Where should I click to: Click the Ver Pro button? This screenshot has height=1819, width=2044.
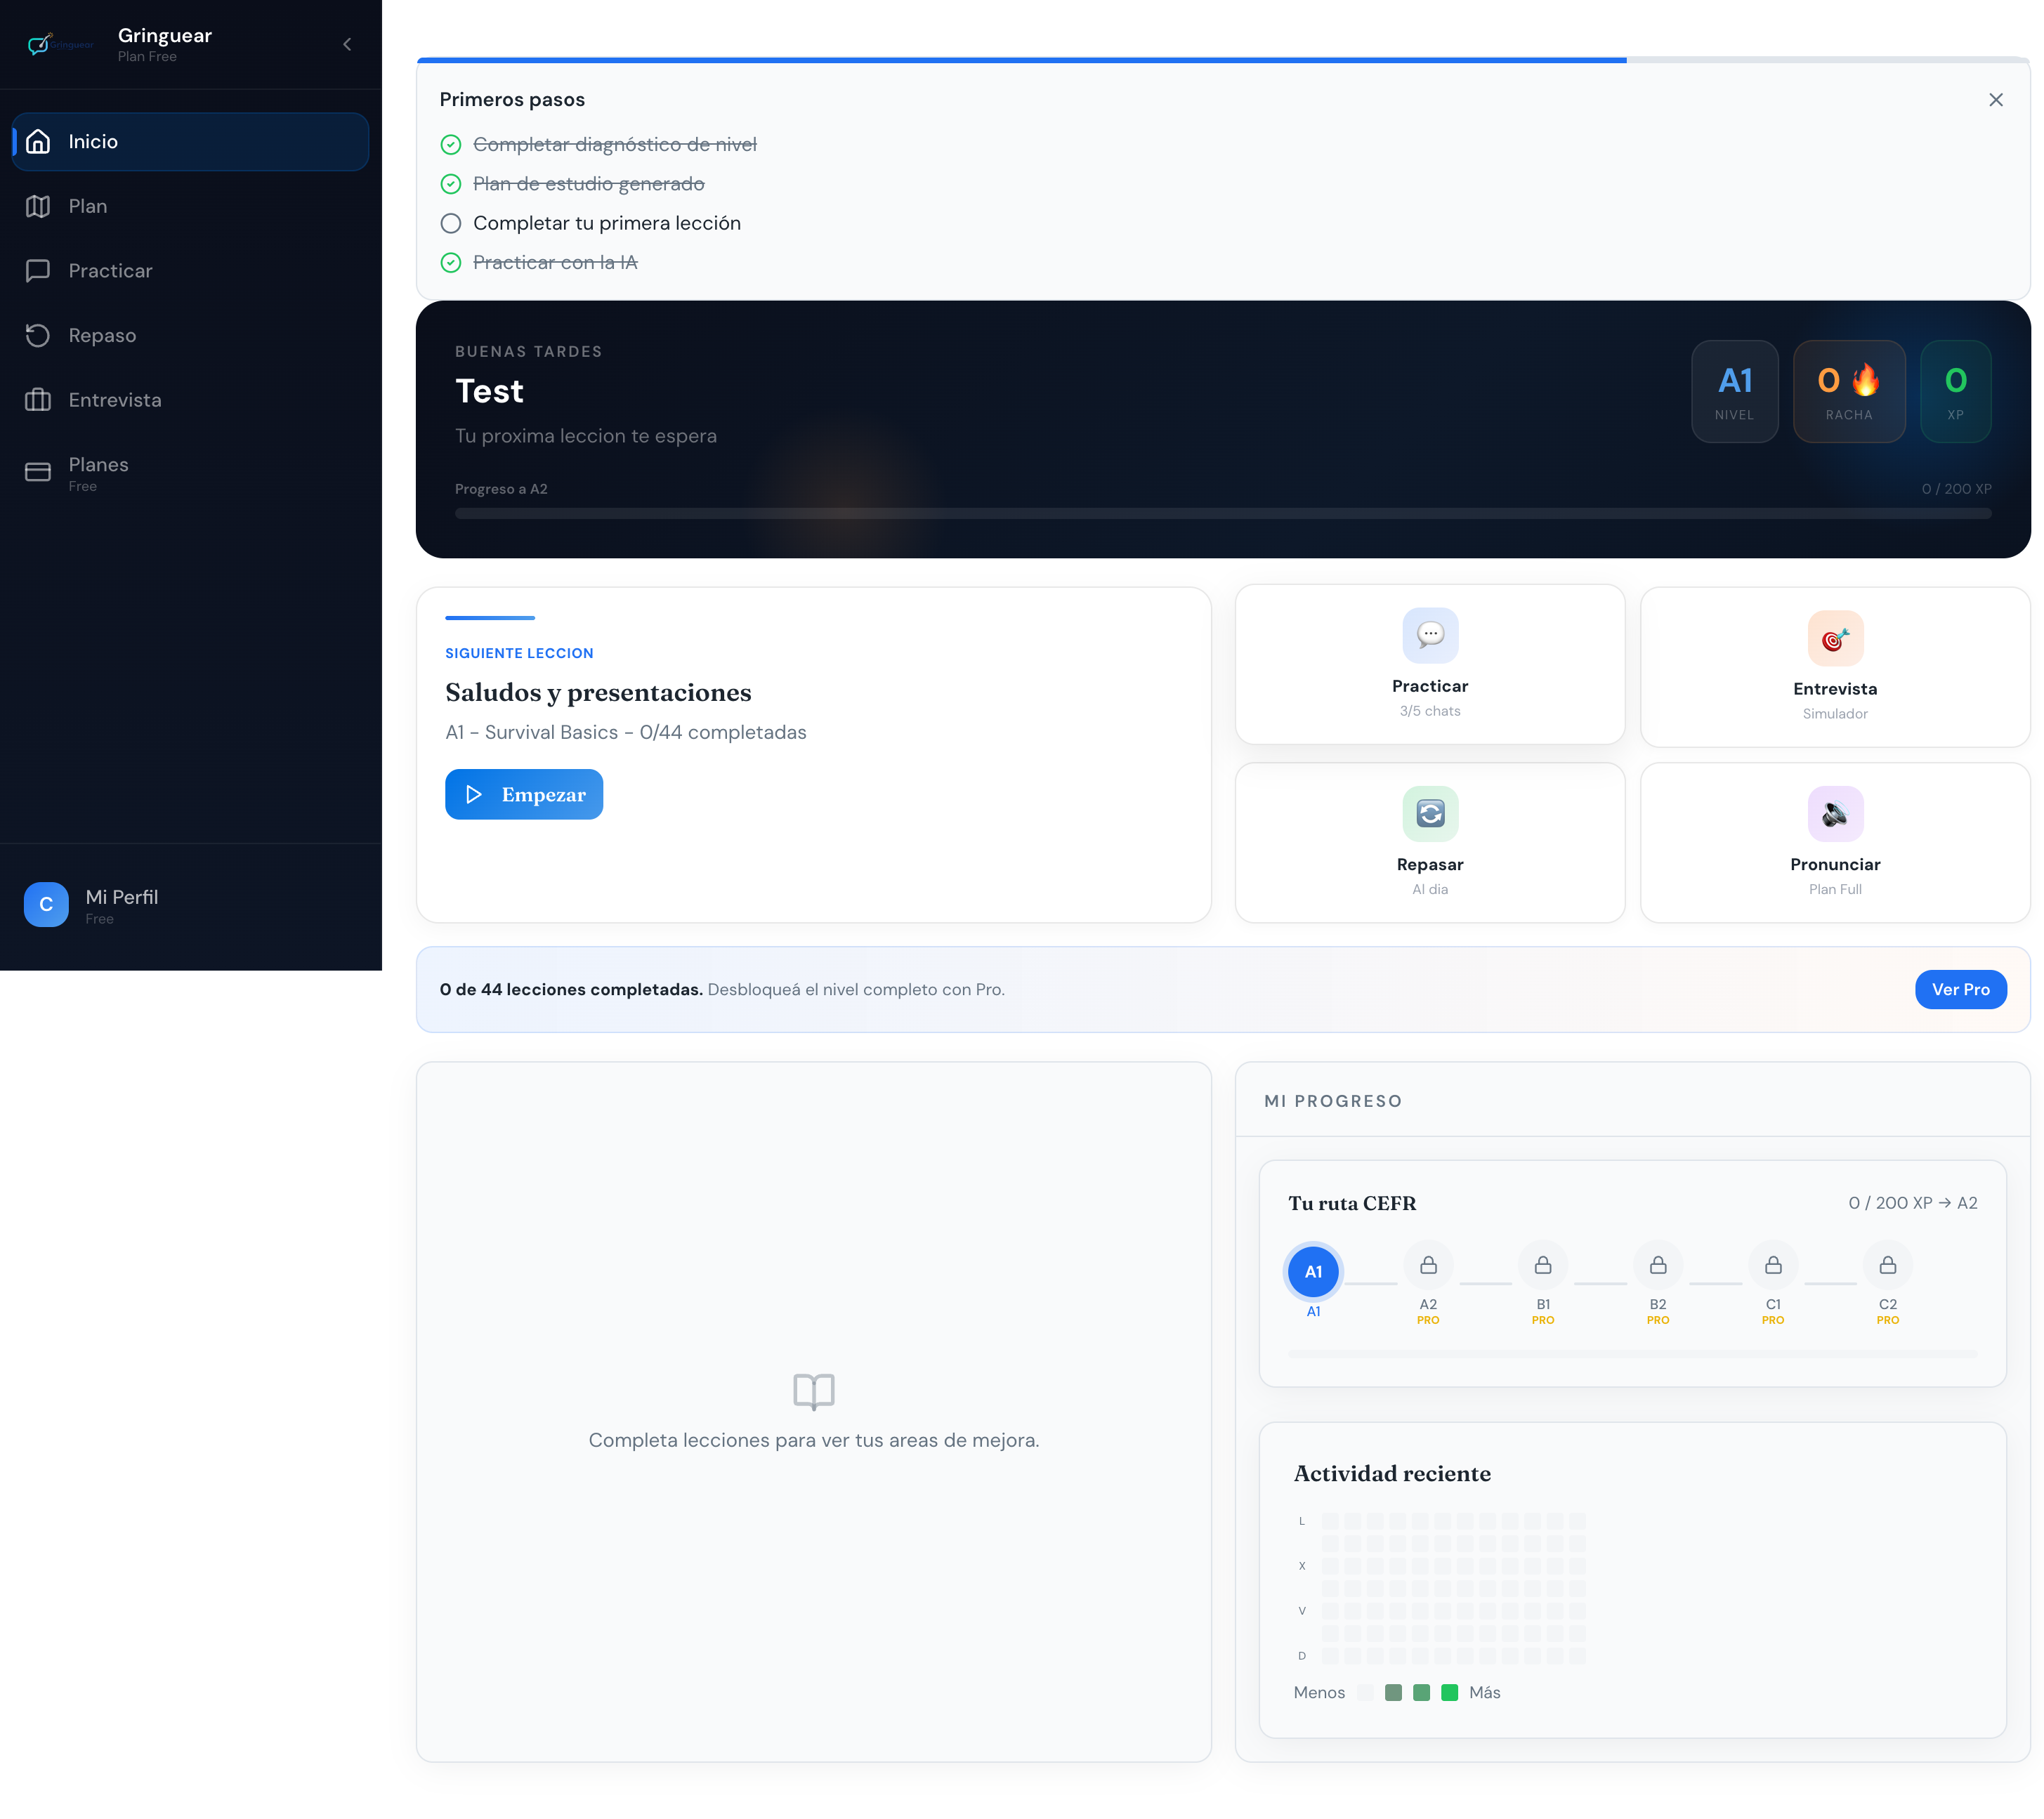click(x=1959, y=989)
